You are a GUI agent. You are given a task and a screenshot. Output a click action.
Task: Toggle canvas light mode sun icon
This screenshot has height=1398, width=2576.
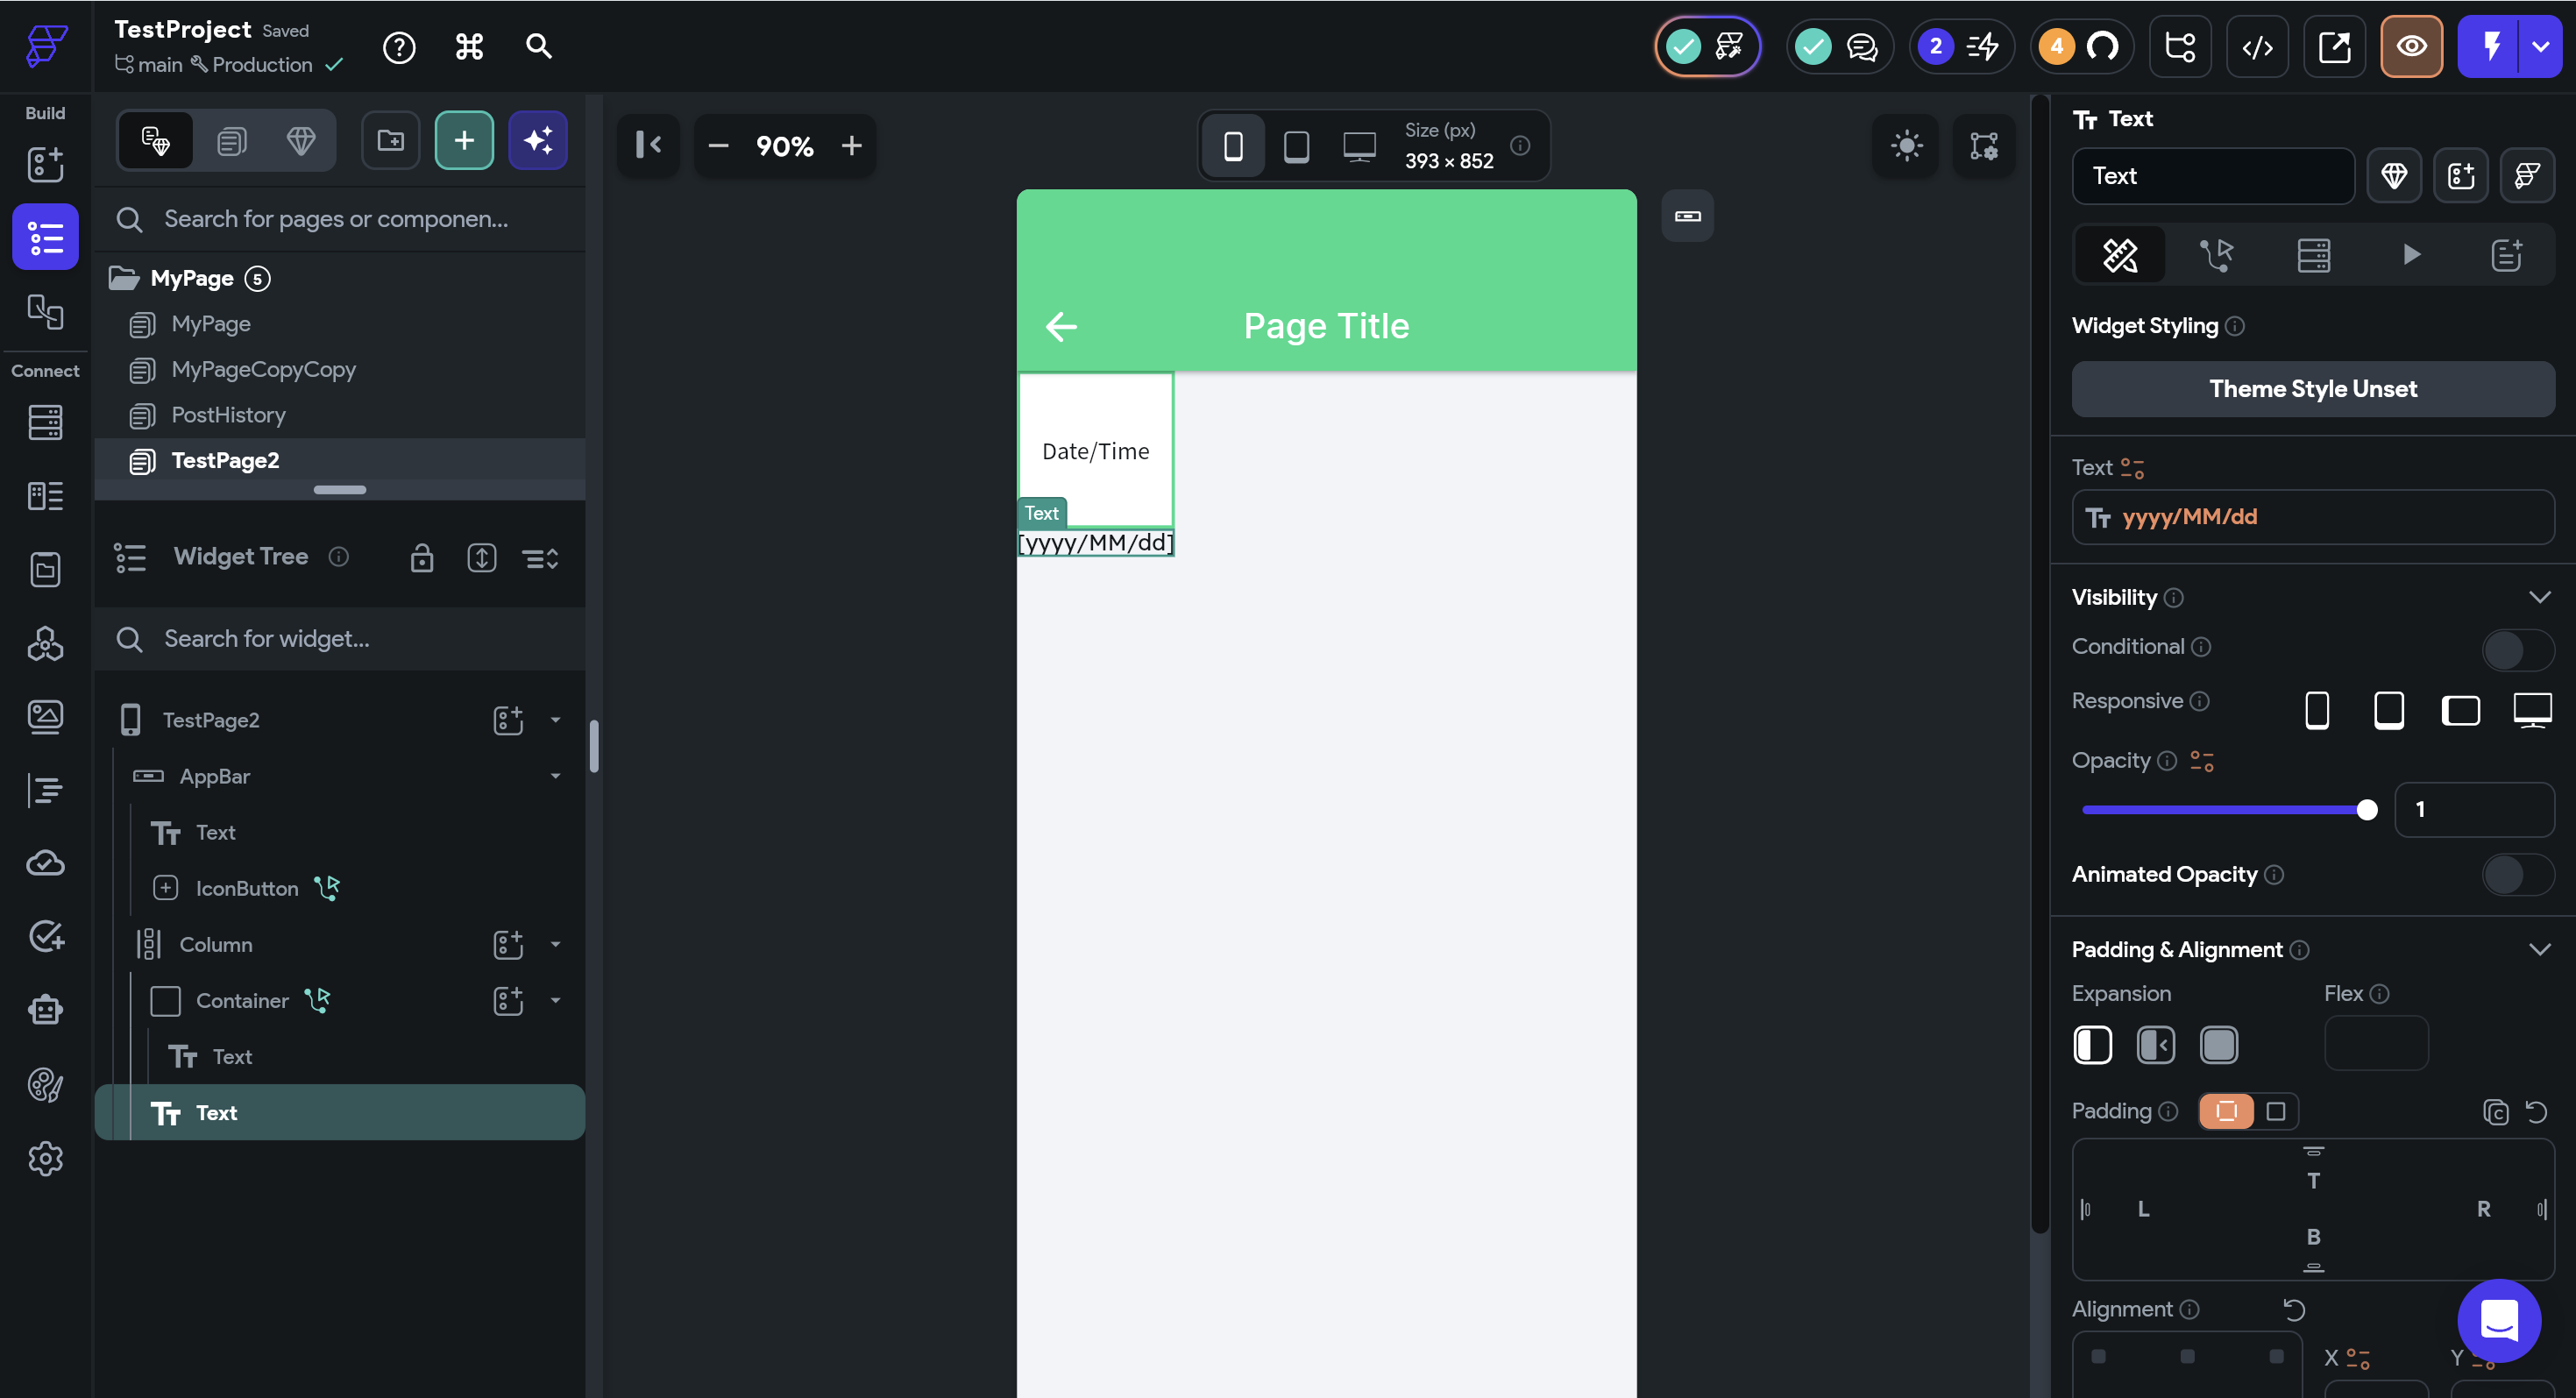coord(1906,146)
